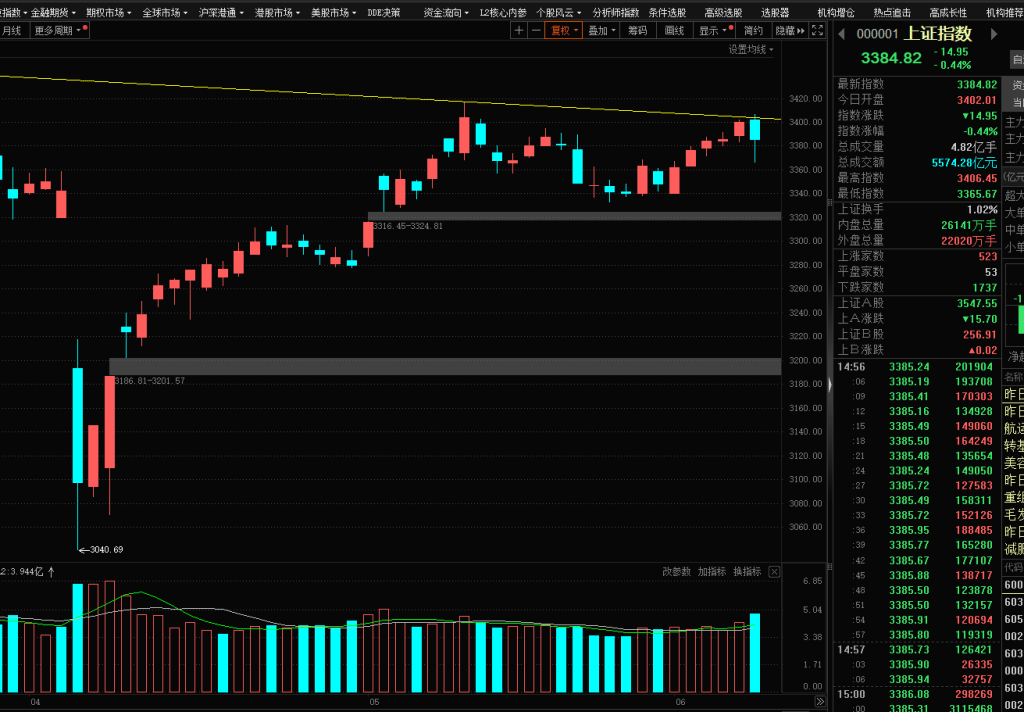Click the 15:00 tick row with 298269
Screen dimensions: 1024x712
pos(916,694)
